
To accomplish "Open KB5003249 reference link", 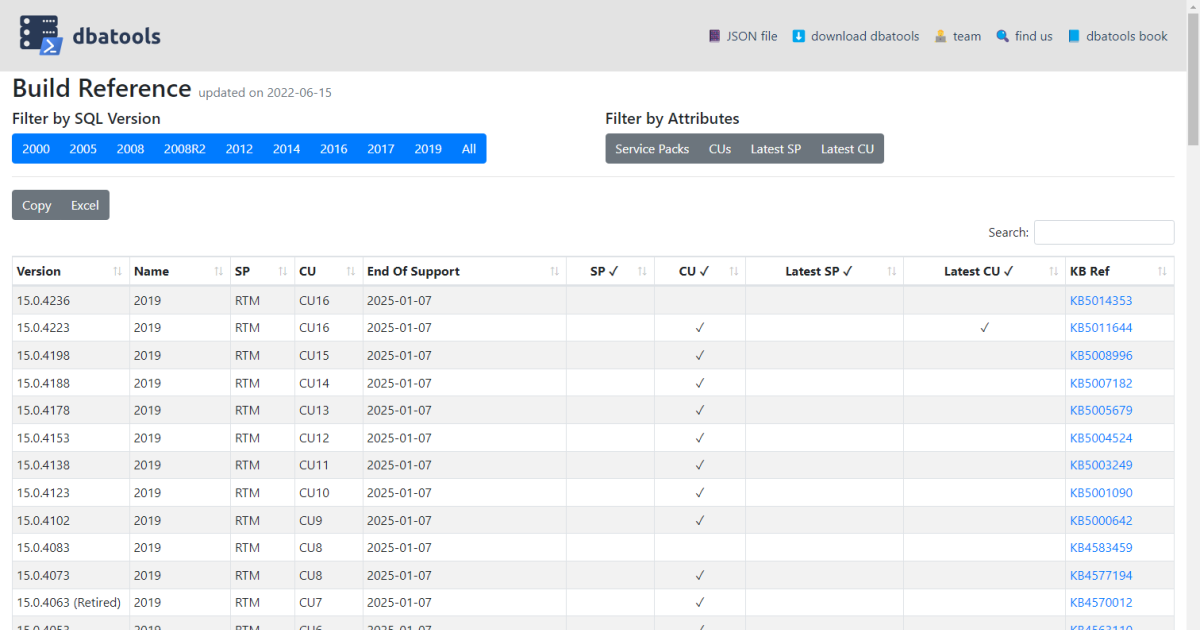I will tap(1101, 465).
